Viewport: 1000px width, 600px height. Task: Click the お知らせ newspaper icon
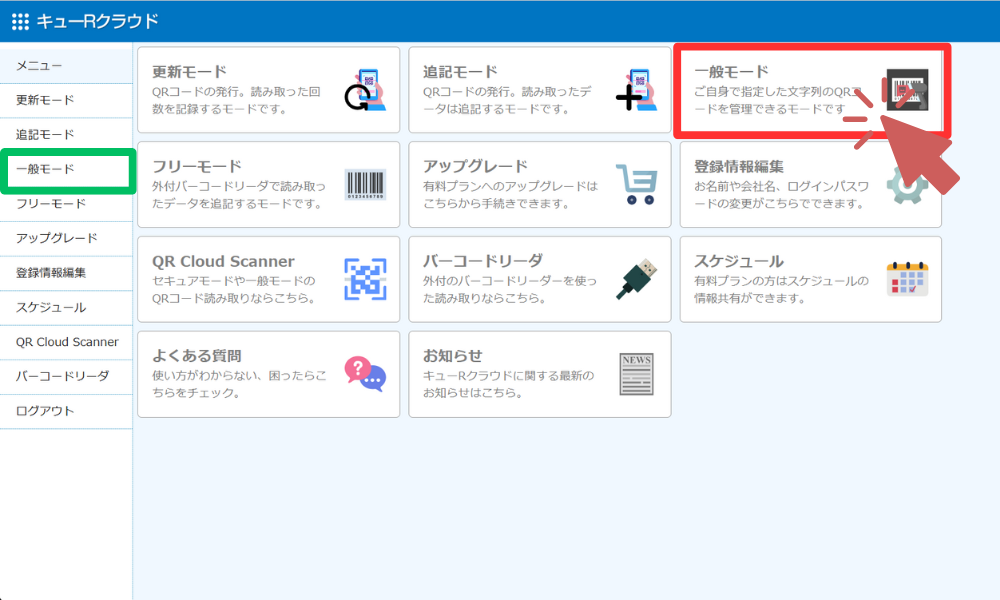(x=636, y=374)
